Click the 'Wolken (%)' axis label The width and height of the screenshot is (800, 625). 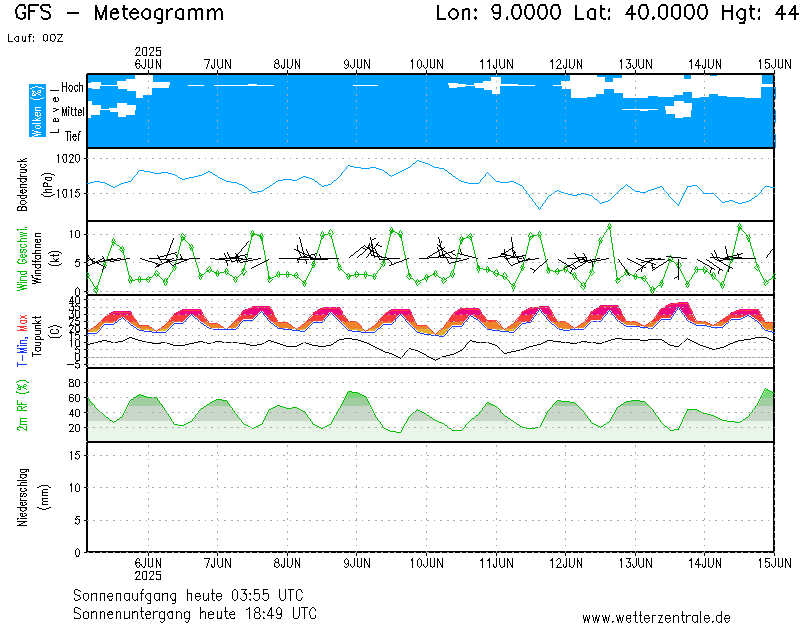click(37, 111)
